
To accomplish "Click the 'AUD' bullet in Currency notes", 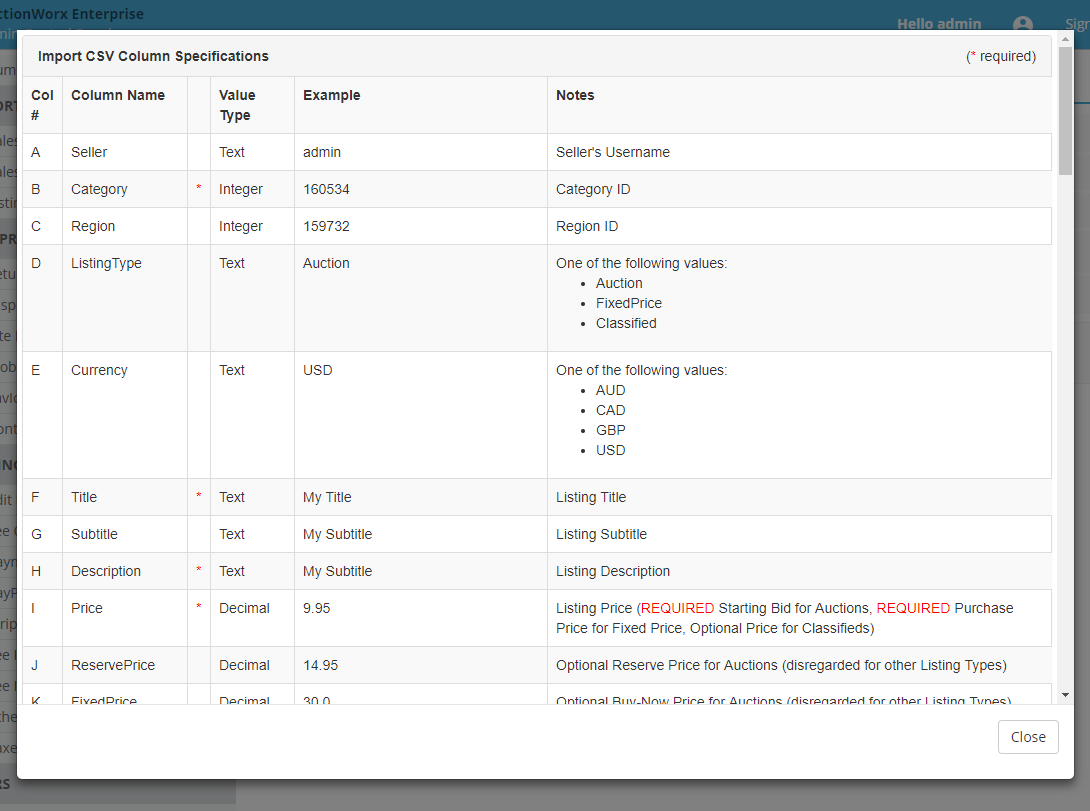I will click(x=610, y=390).
